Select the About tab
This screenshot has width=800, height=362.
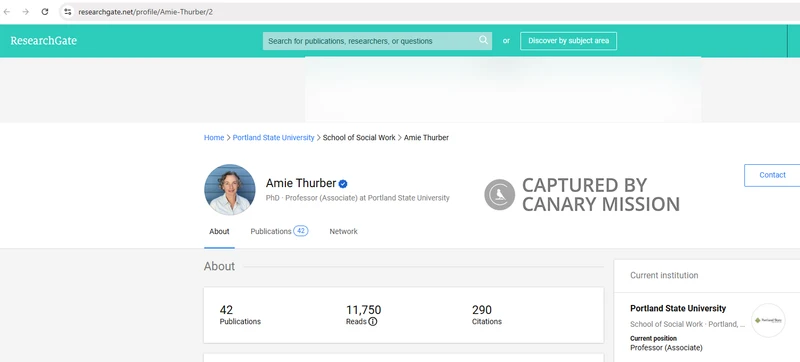click(219, 231)
